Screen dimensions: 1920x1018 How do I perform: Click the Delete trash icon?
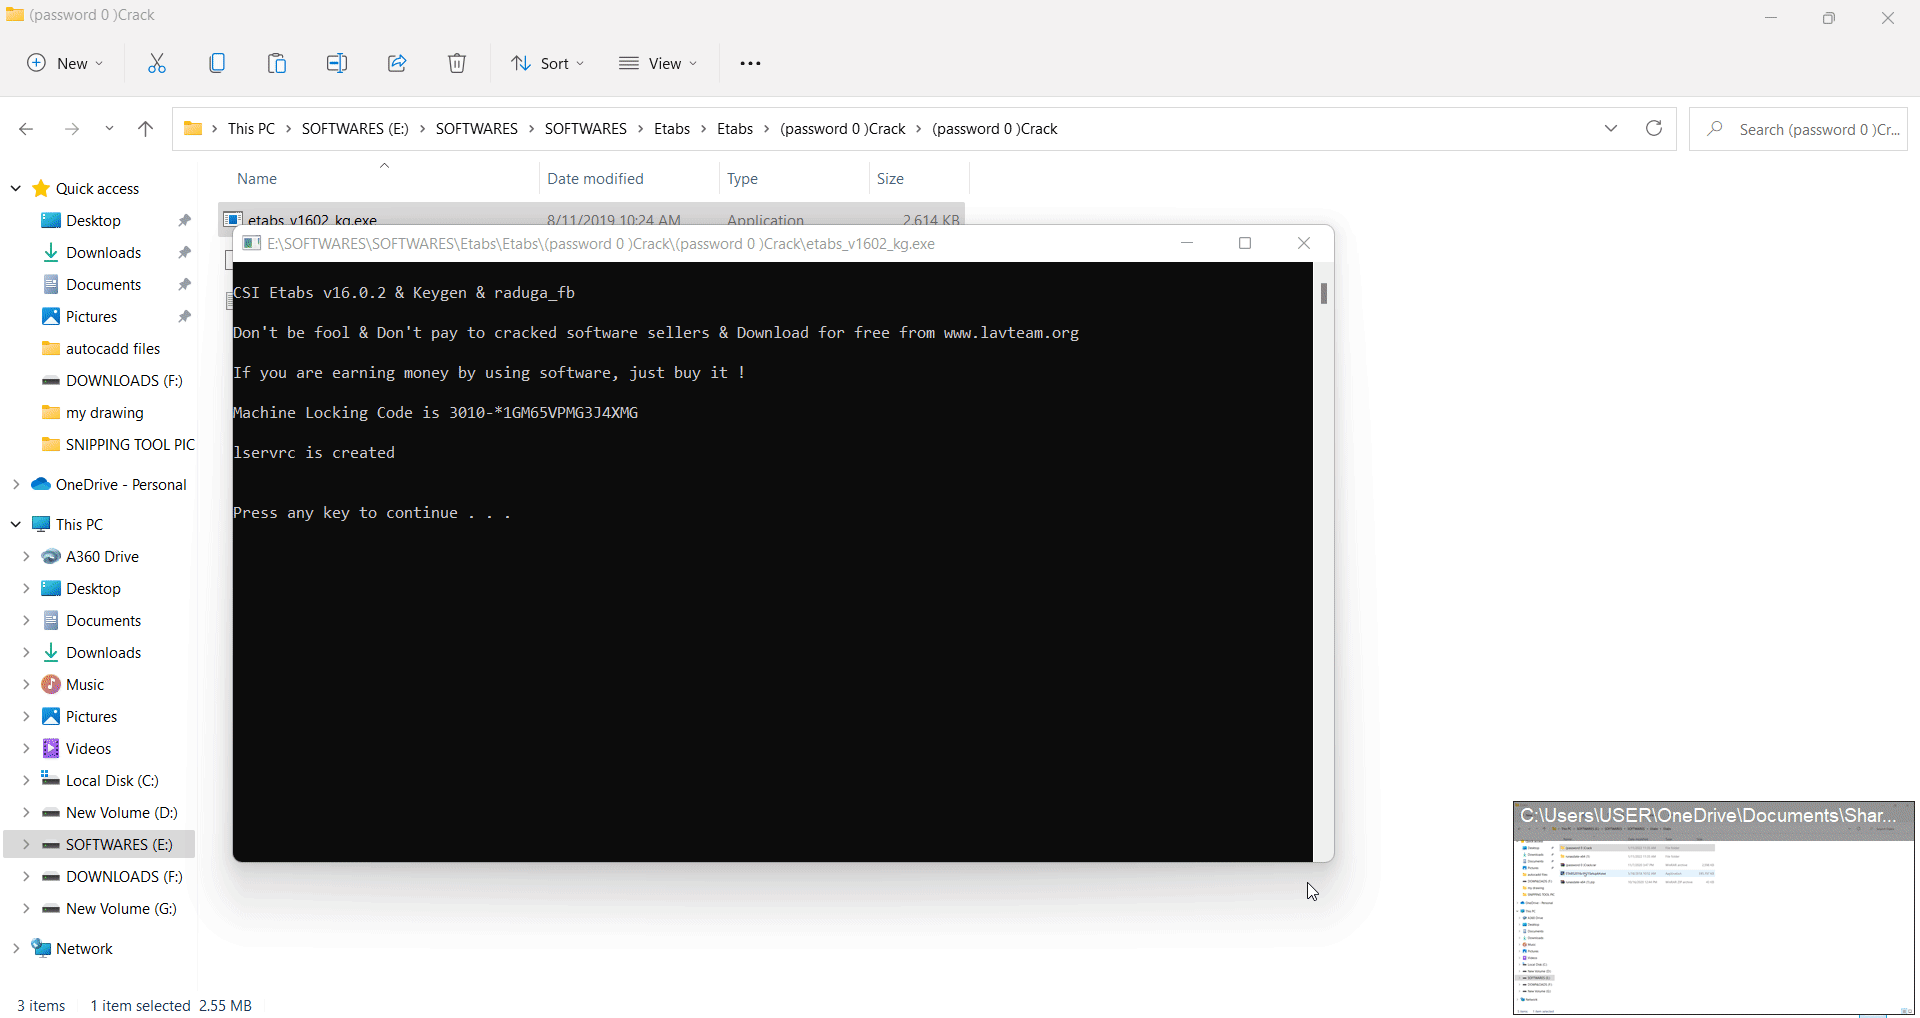point(457,63)
